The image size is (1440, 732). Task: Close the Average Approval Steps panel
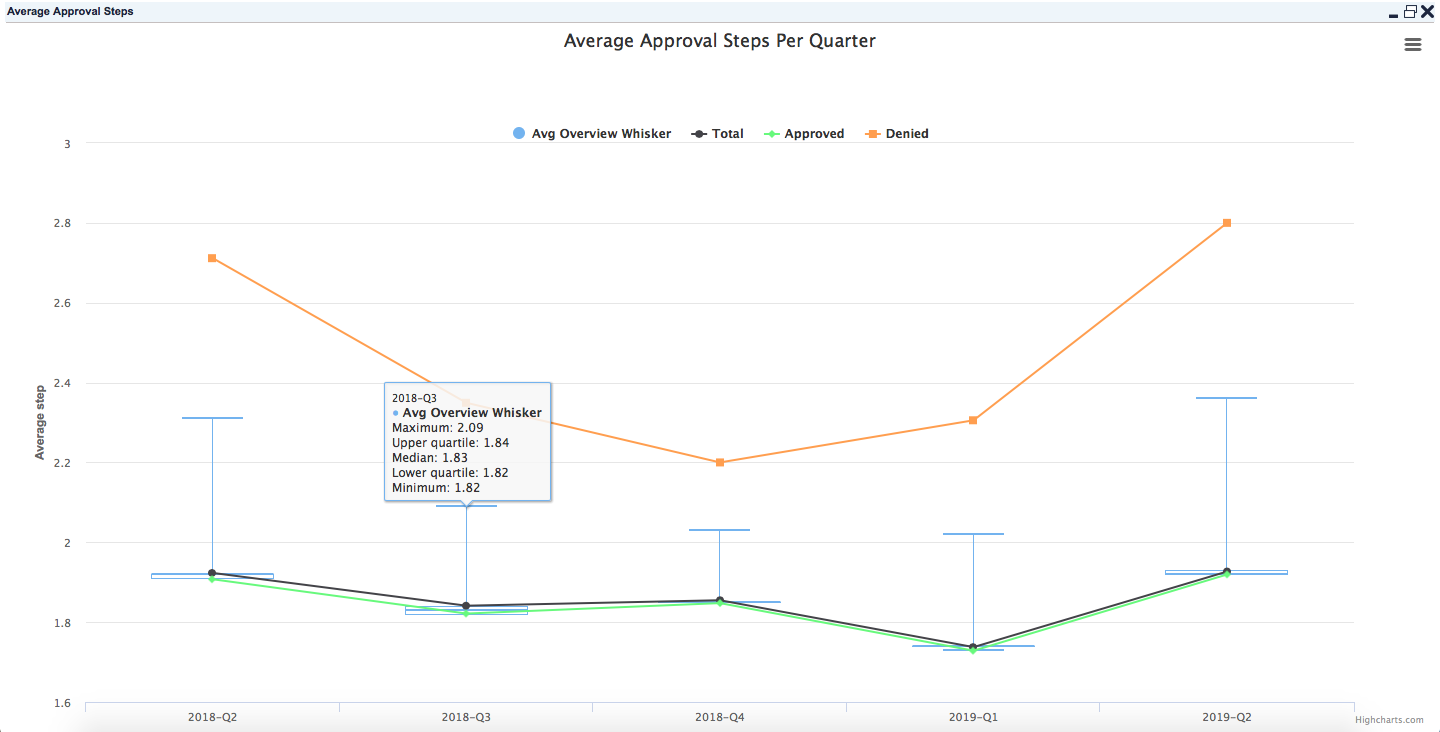(x=1427, y=12)
